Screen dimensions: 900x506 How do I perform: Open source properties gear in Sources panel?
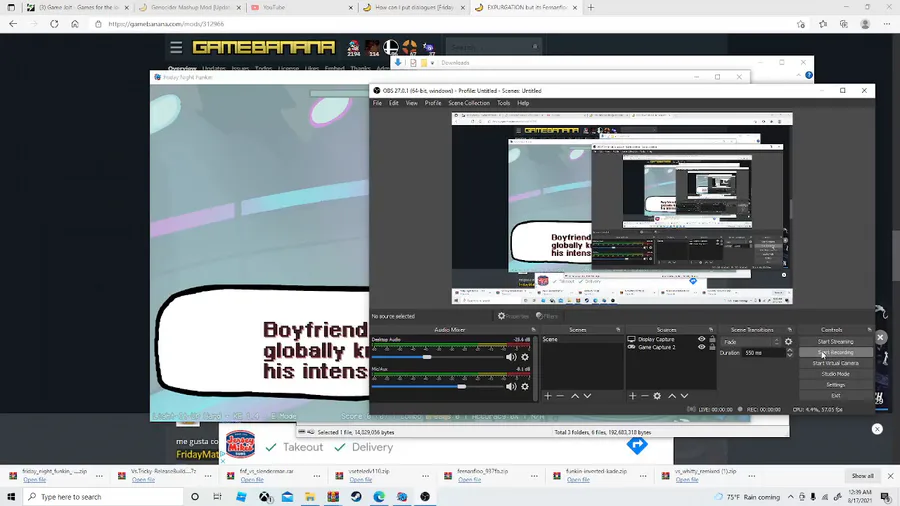[x=657, y=396]
